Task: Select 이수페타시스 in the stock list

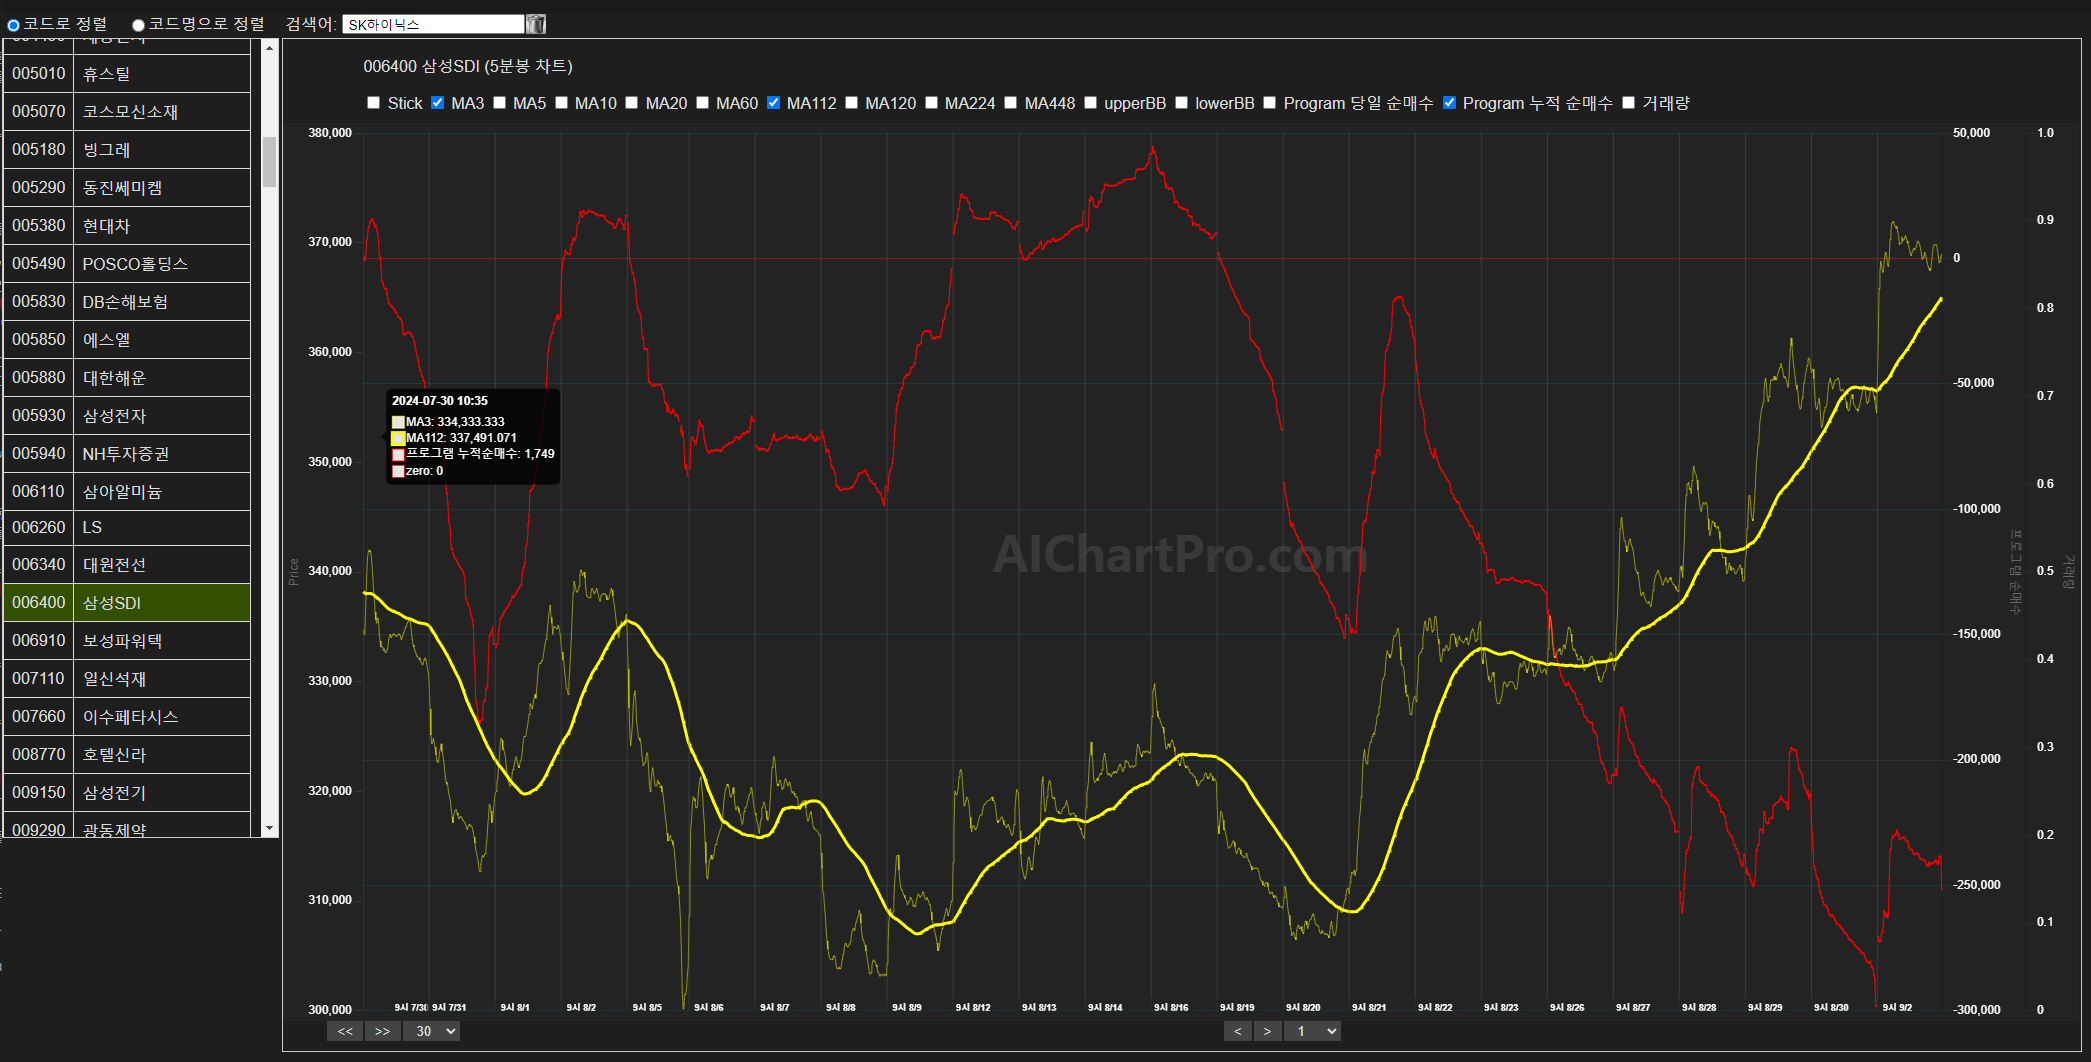Action: (x=127, y=717)
